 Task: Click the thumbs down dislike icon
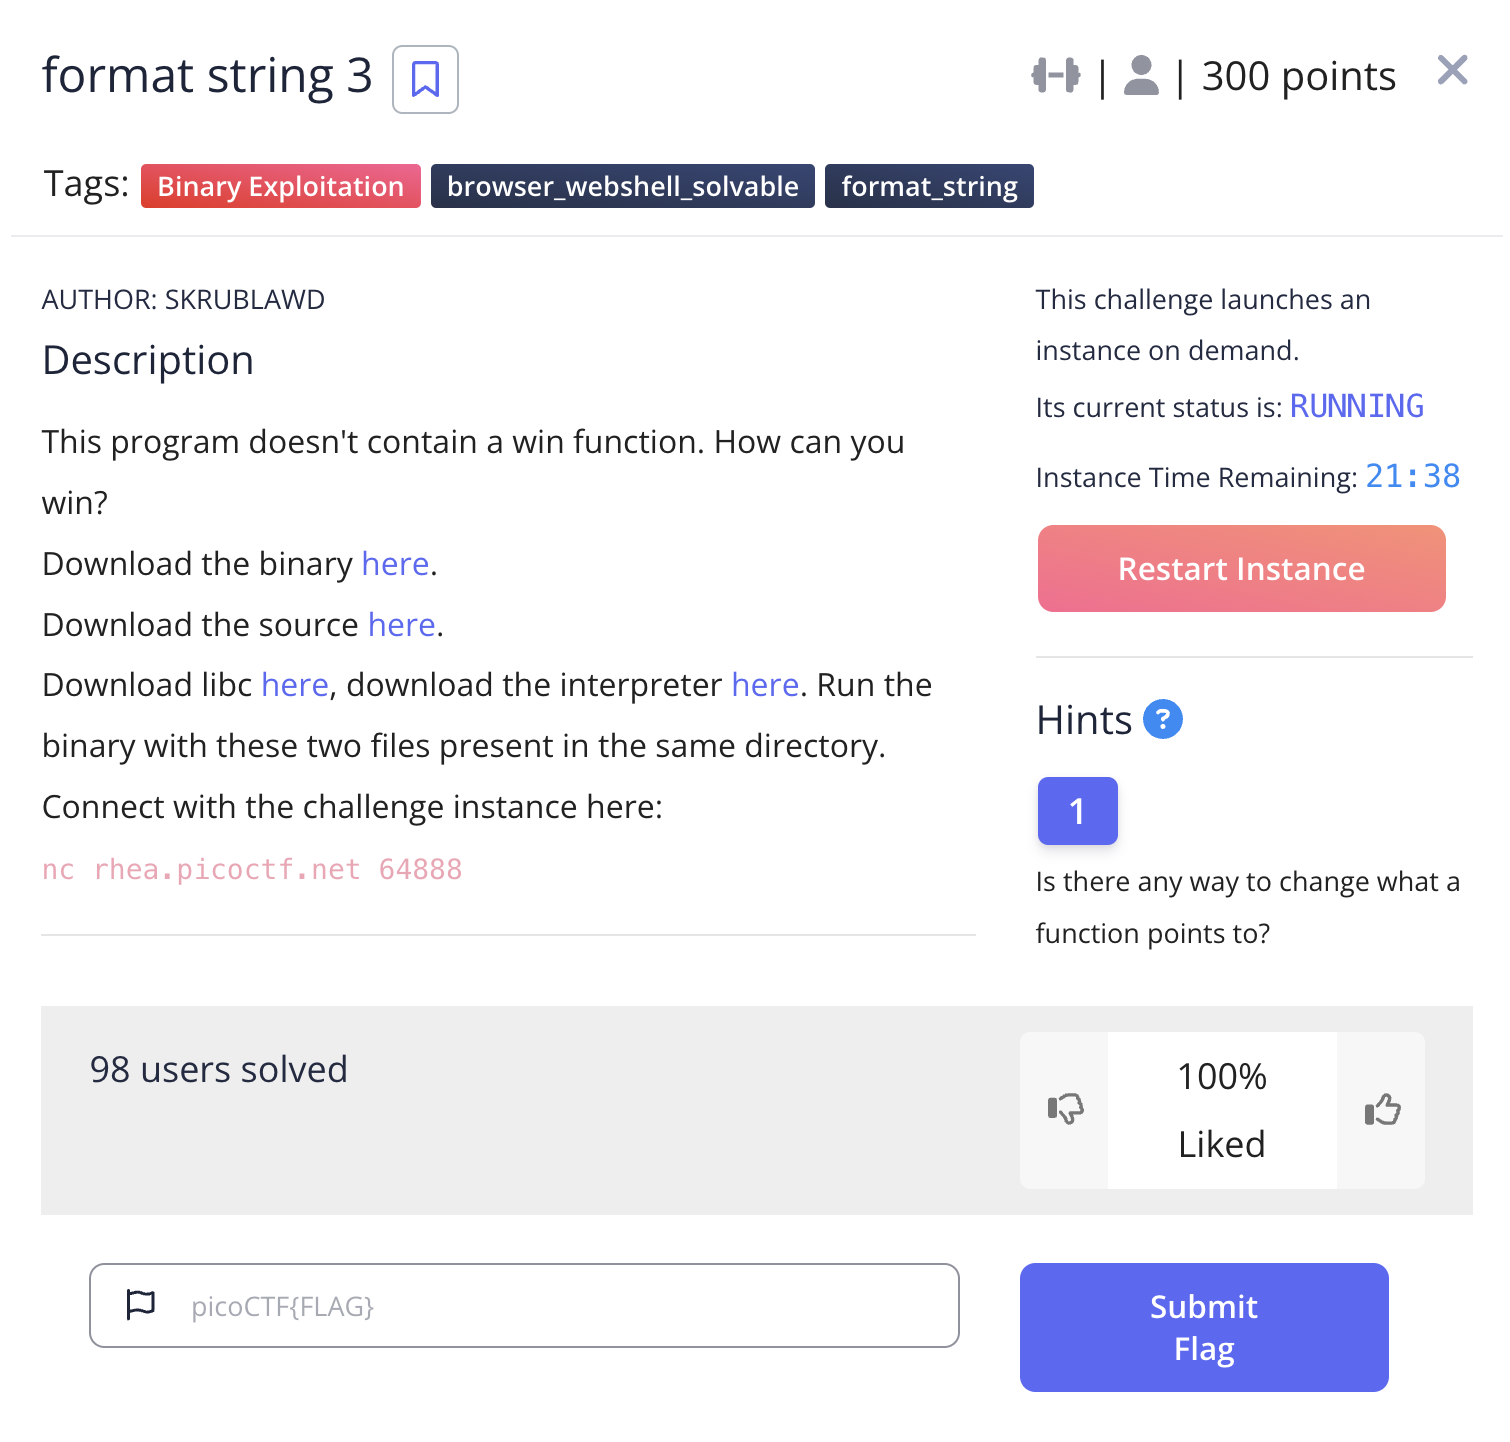coord(1065,1110)
